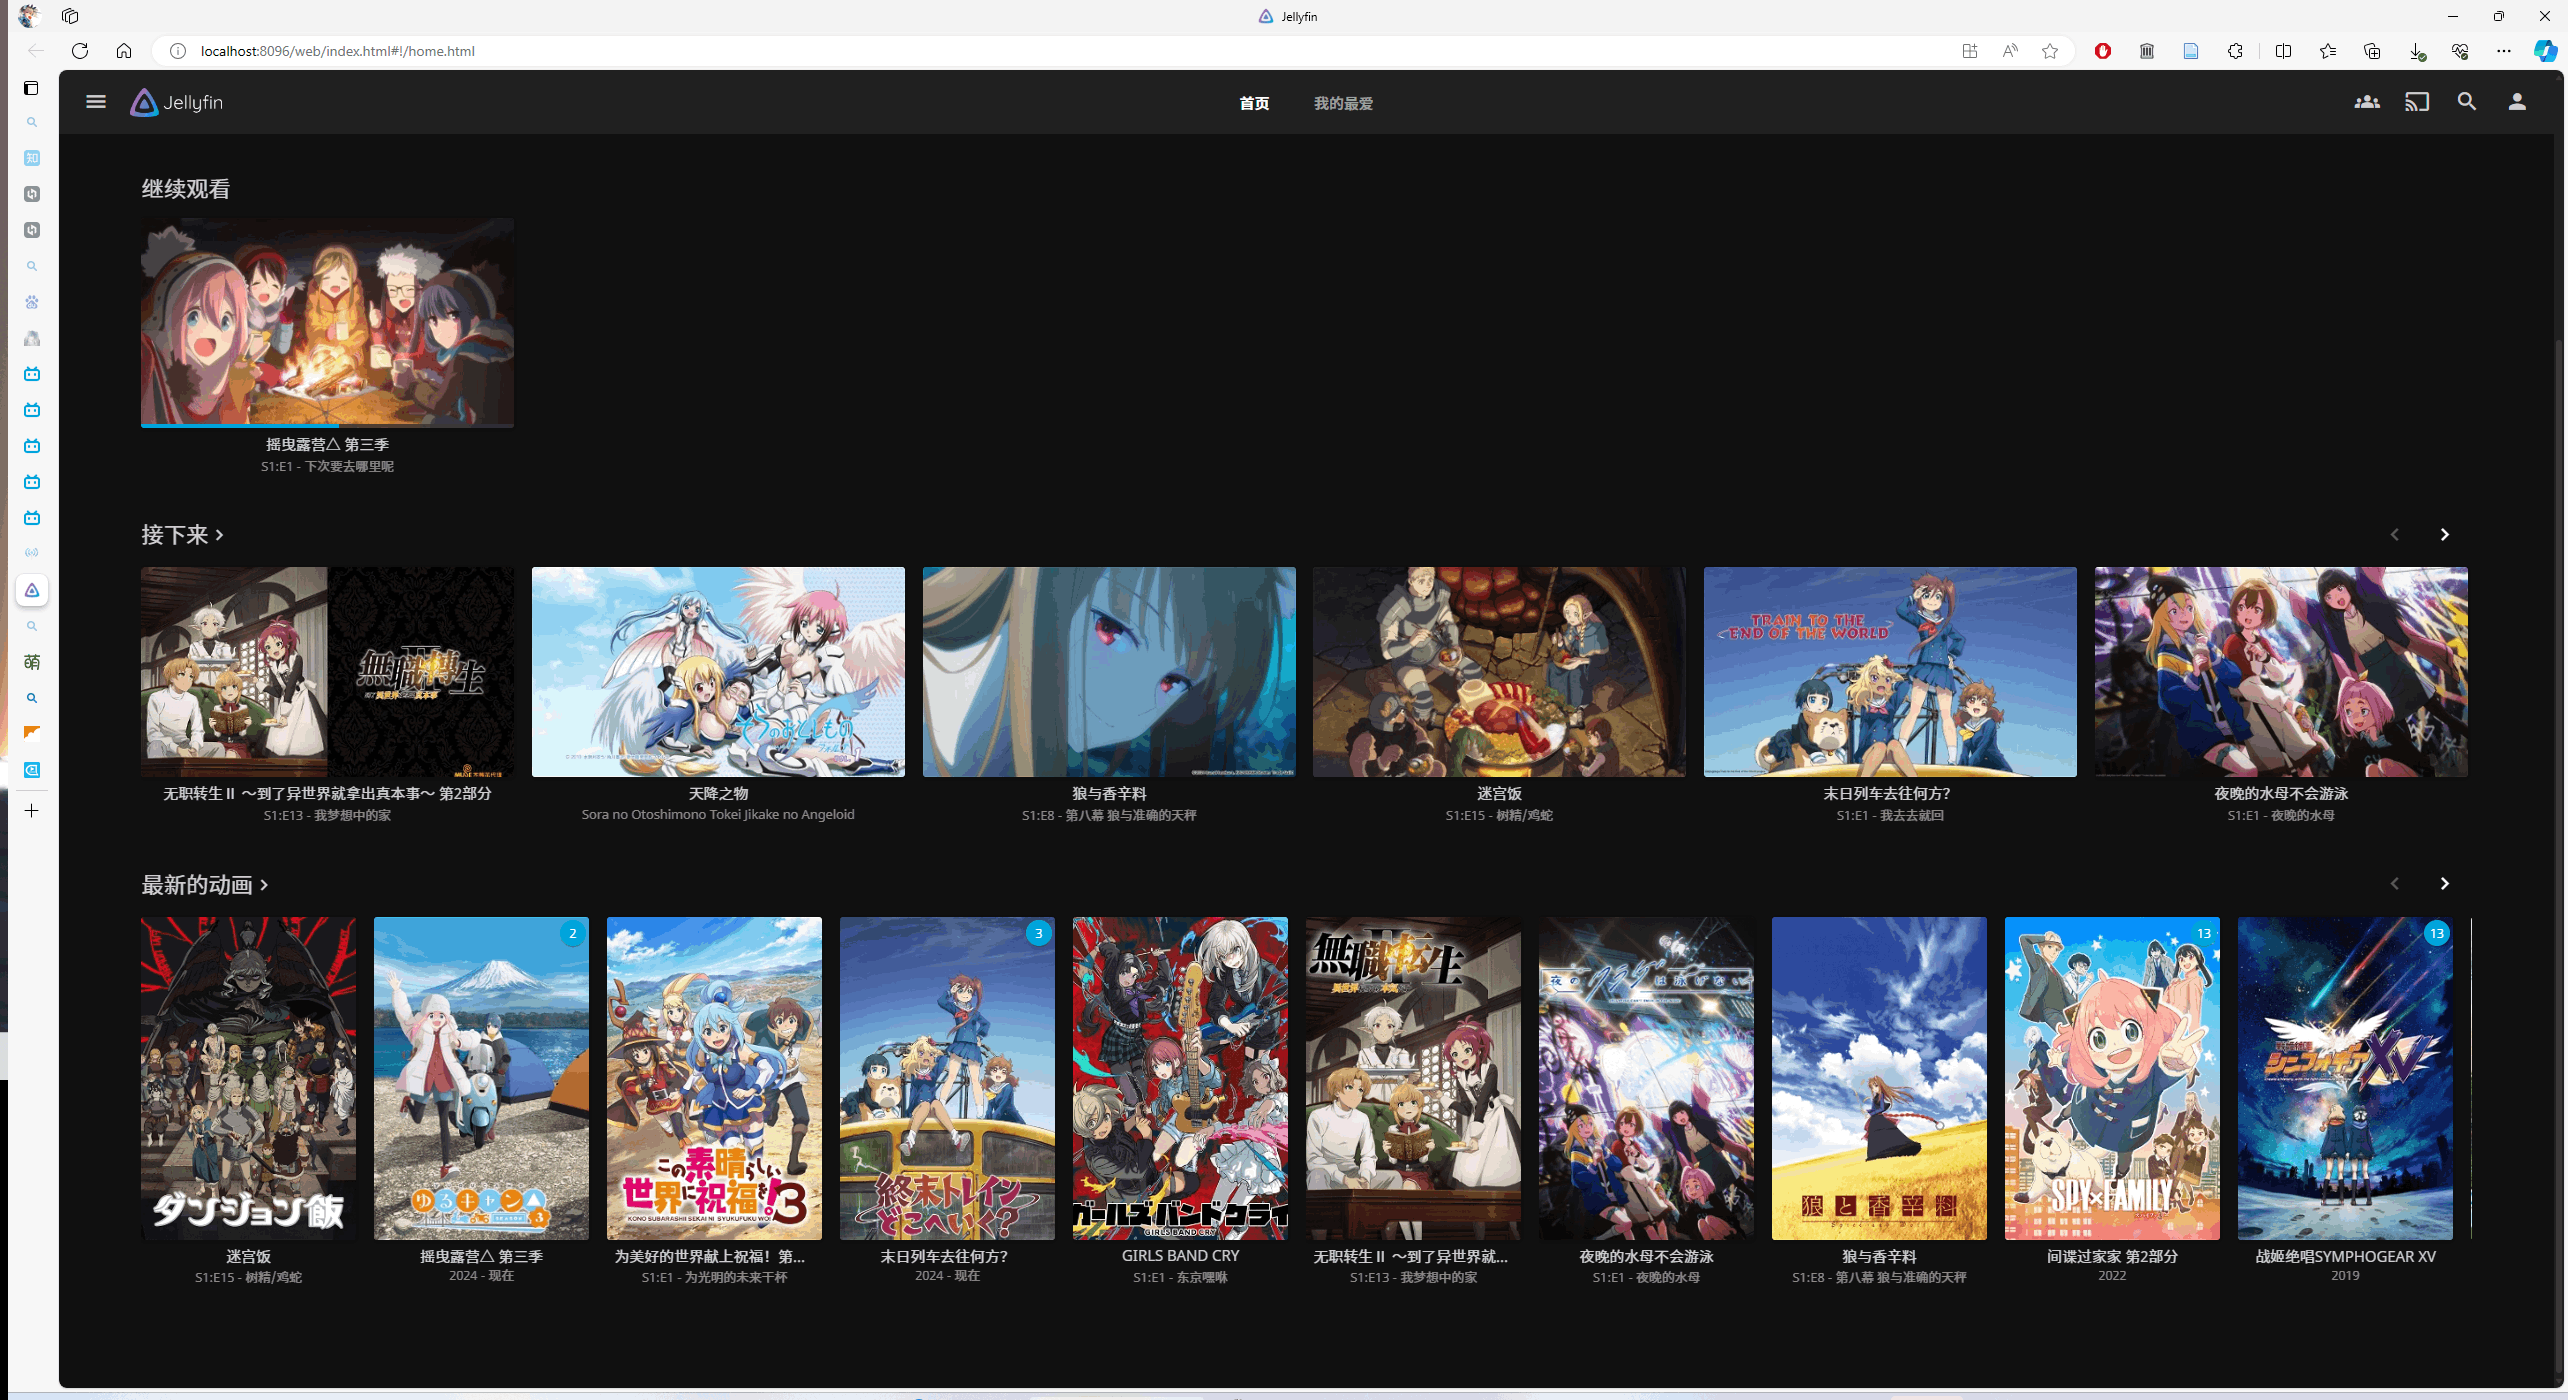
Task: Click the Jellyfin logo
Action: (x=178, y=102)
